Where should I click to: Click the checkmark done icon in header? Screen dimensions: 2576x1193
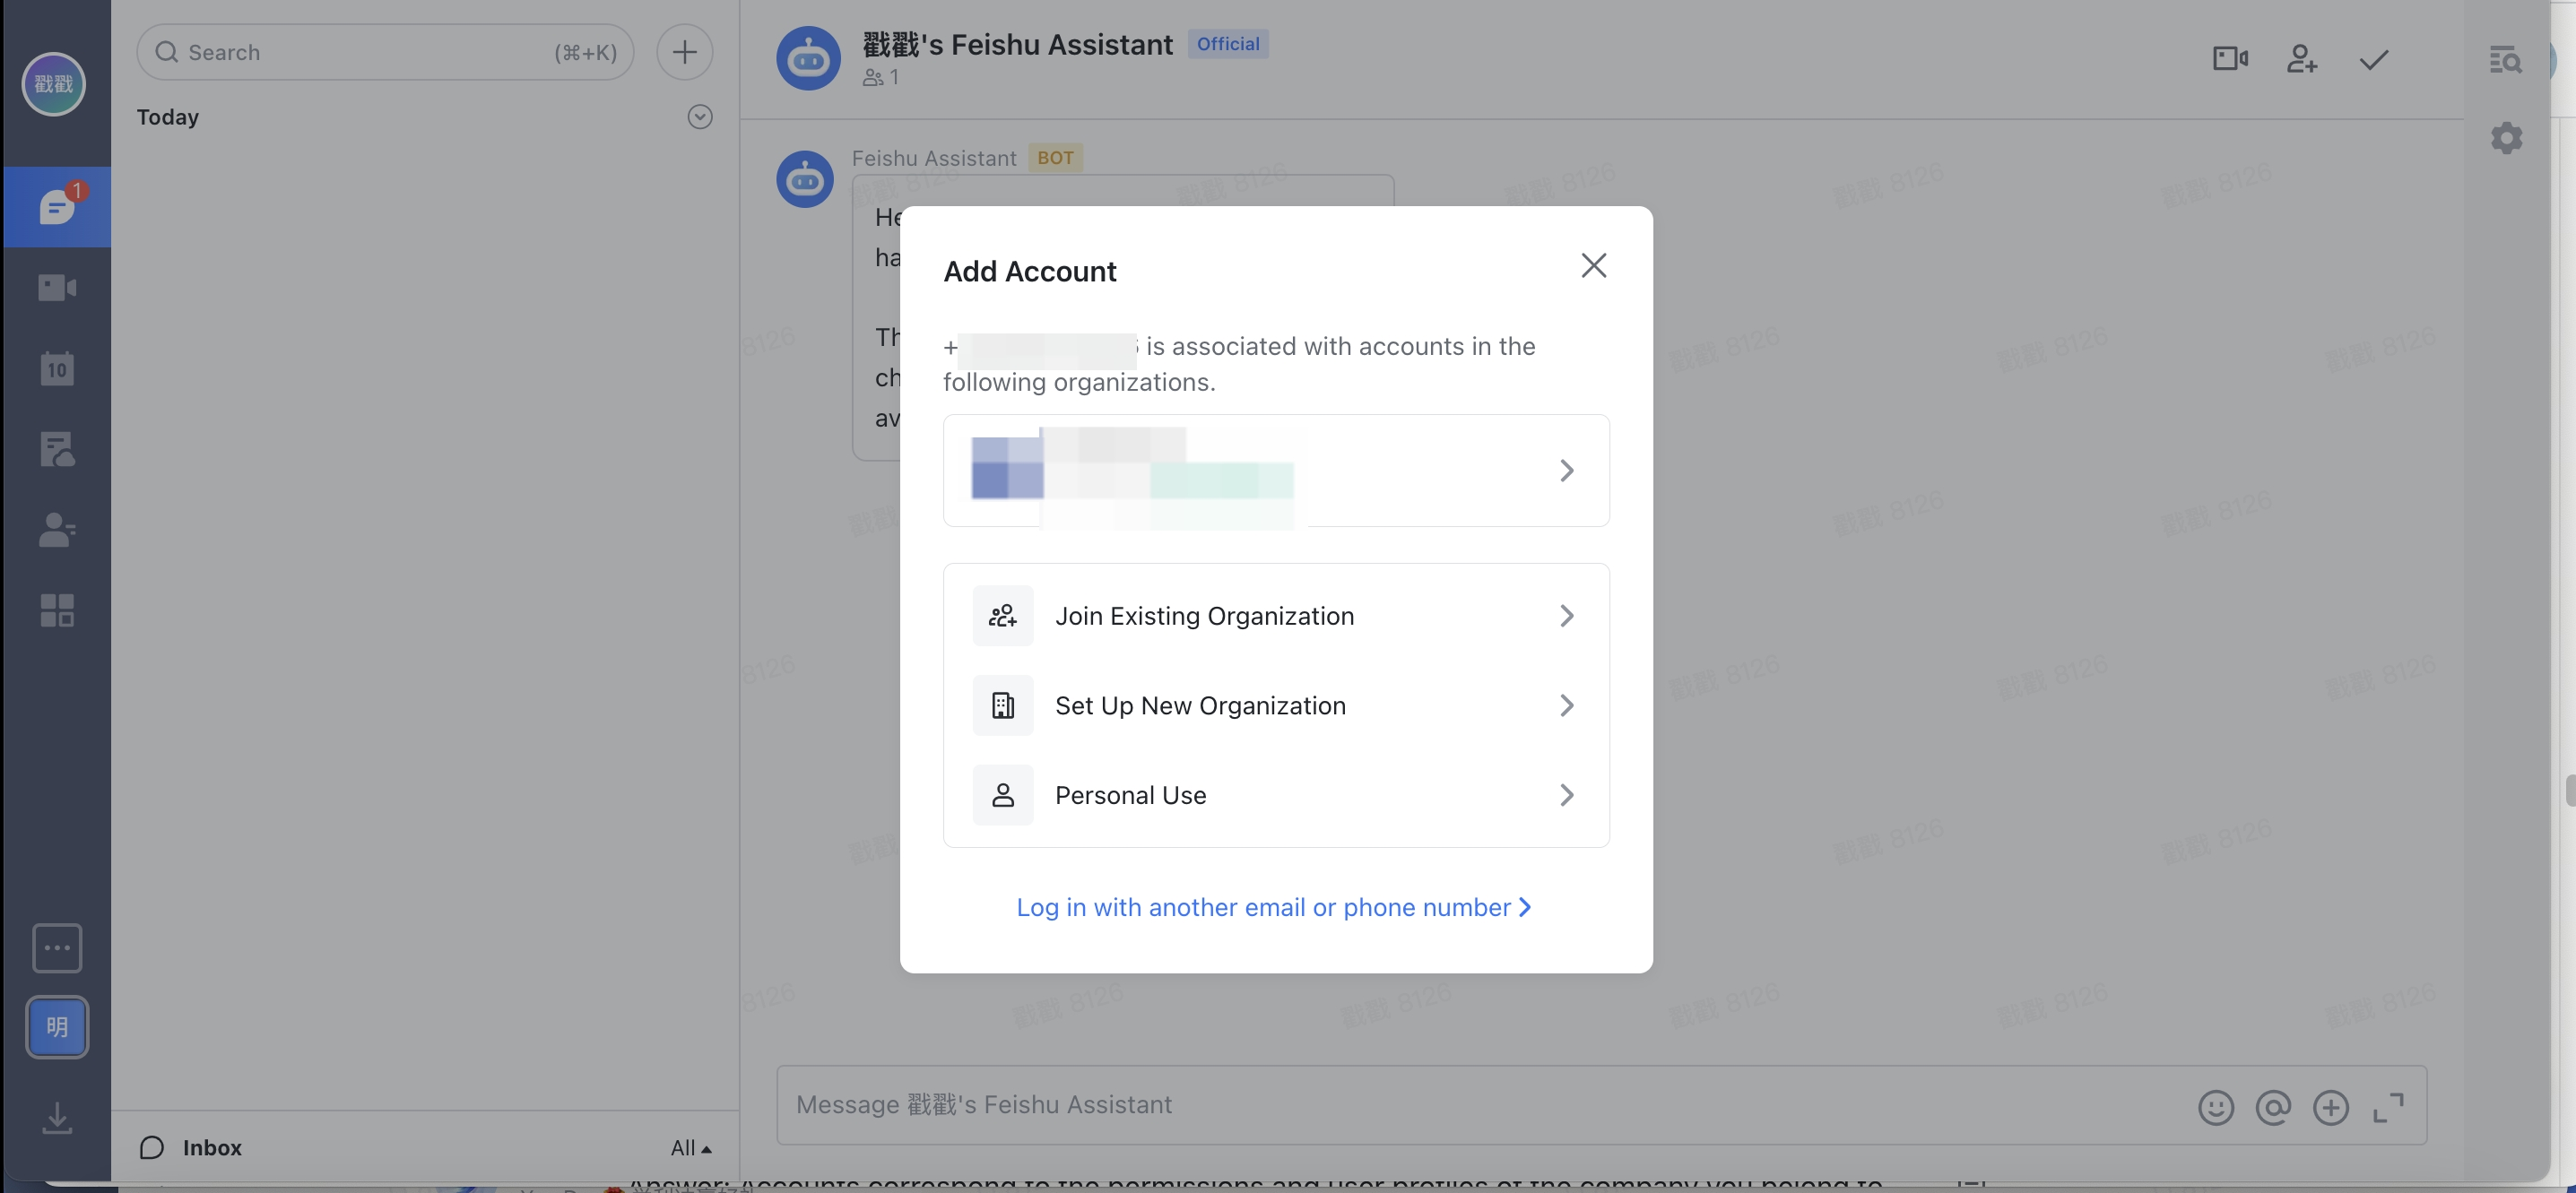pyautogui.click(x=2374, y=59)
